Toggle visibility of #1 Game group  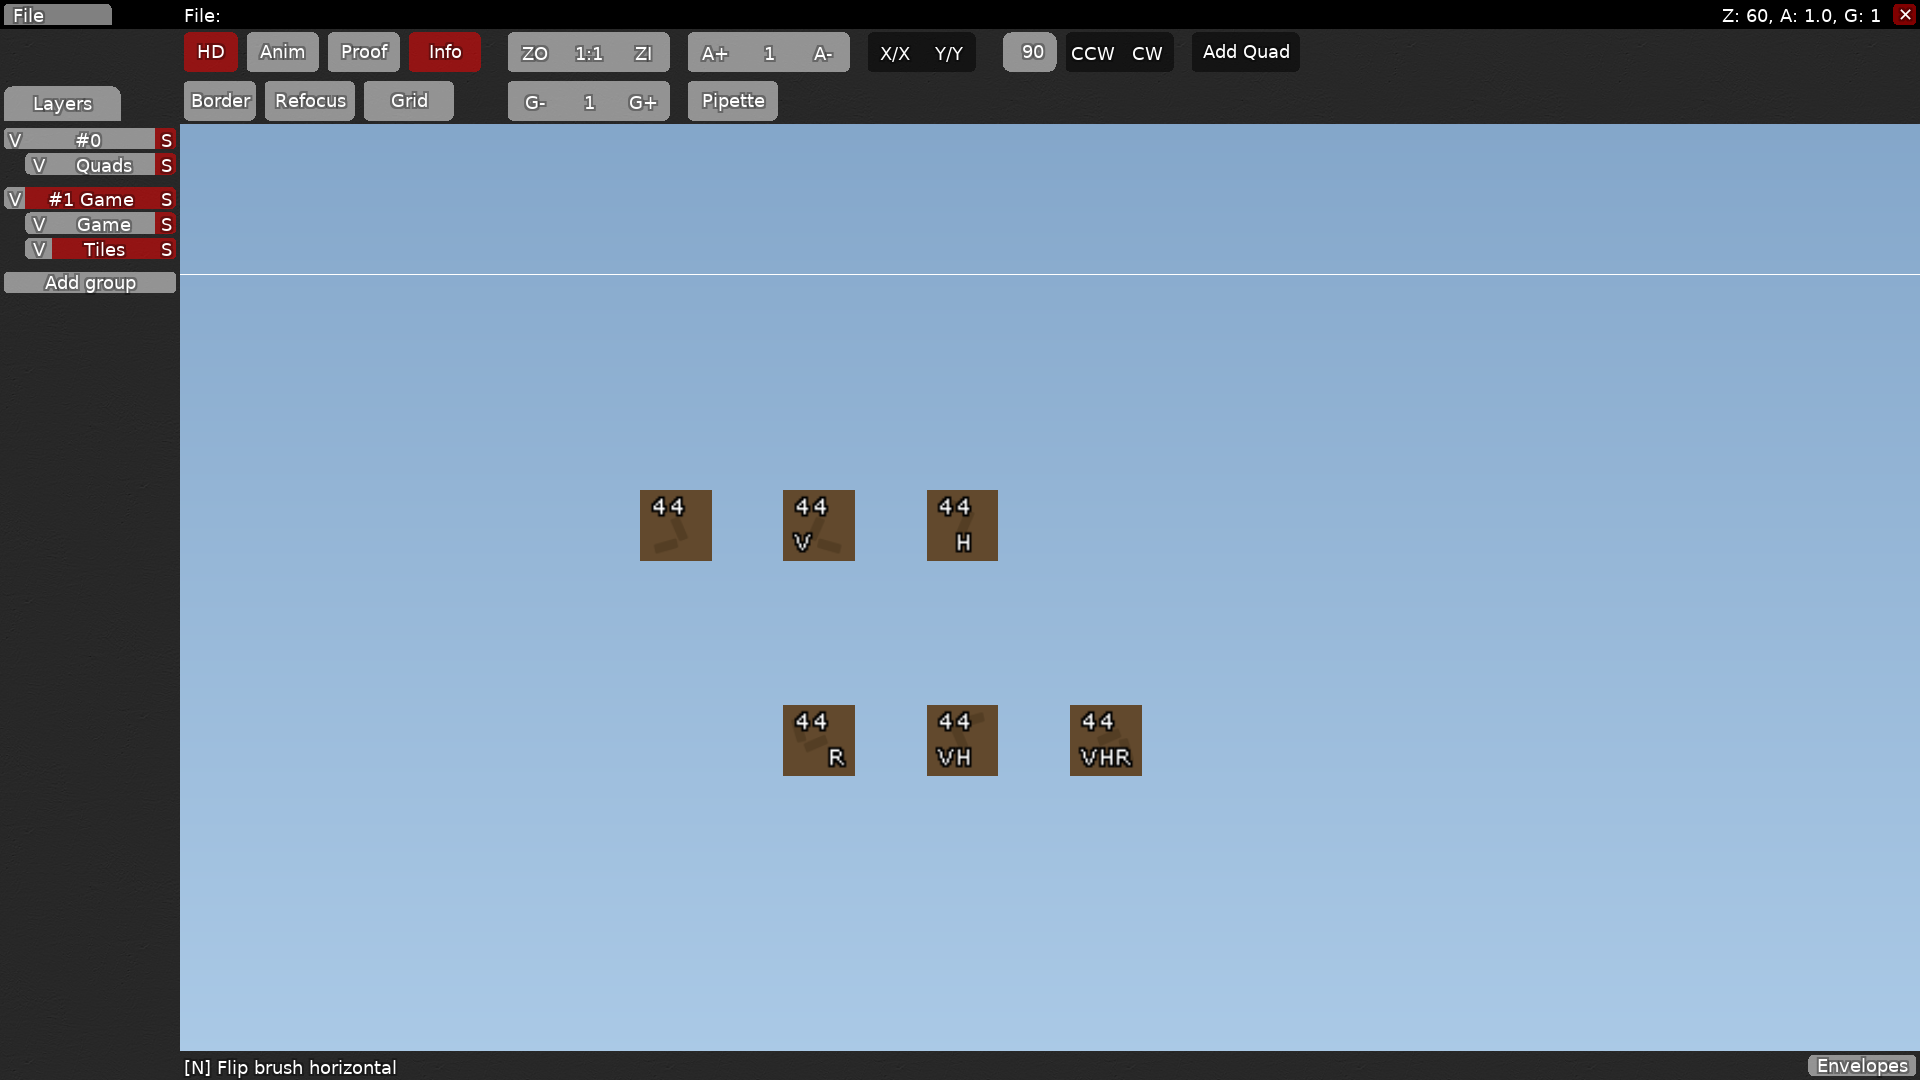(x=14, y=199)
